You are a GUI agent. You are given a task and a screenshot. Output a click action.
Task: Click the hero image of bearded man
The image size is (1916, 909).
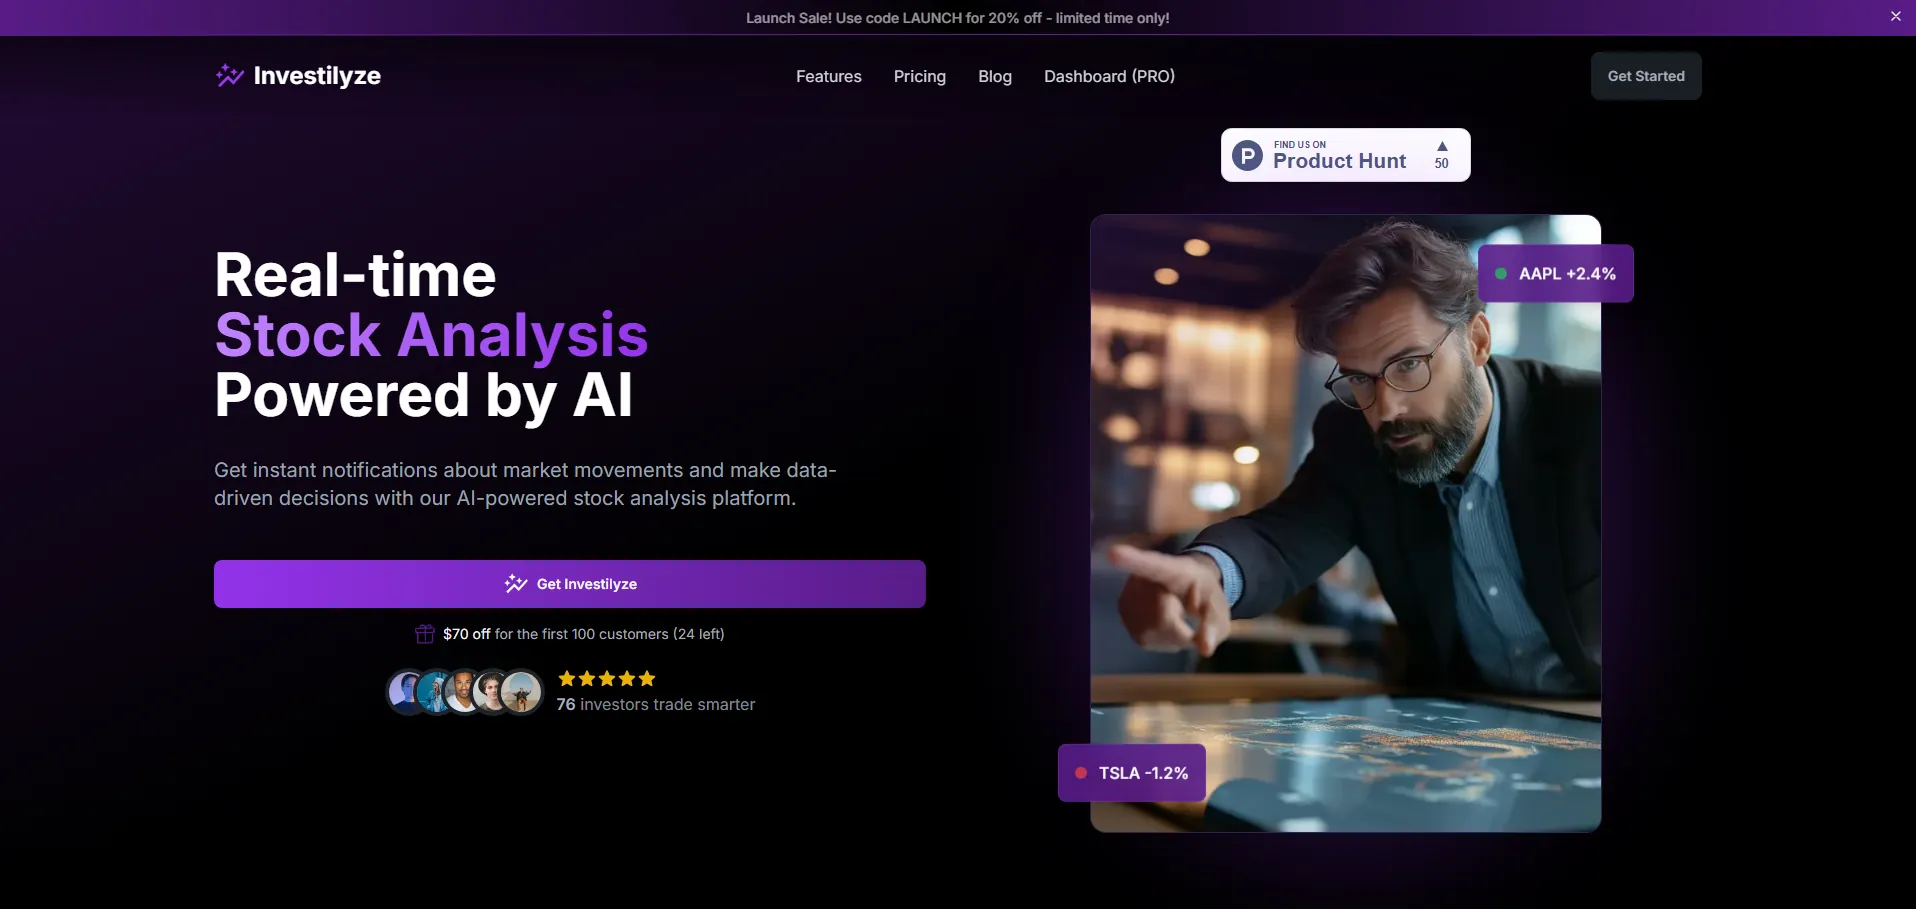click(x=1346, y=523)
